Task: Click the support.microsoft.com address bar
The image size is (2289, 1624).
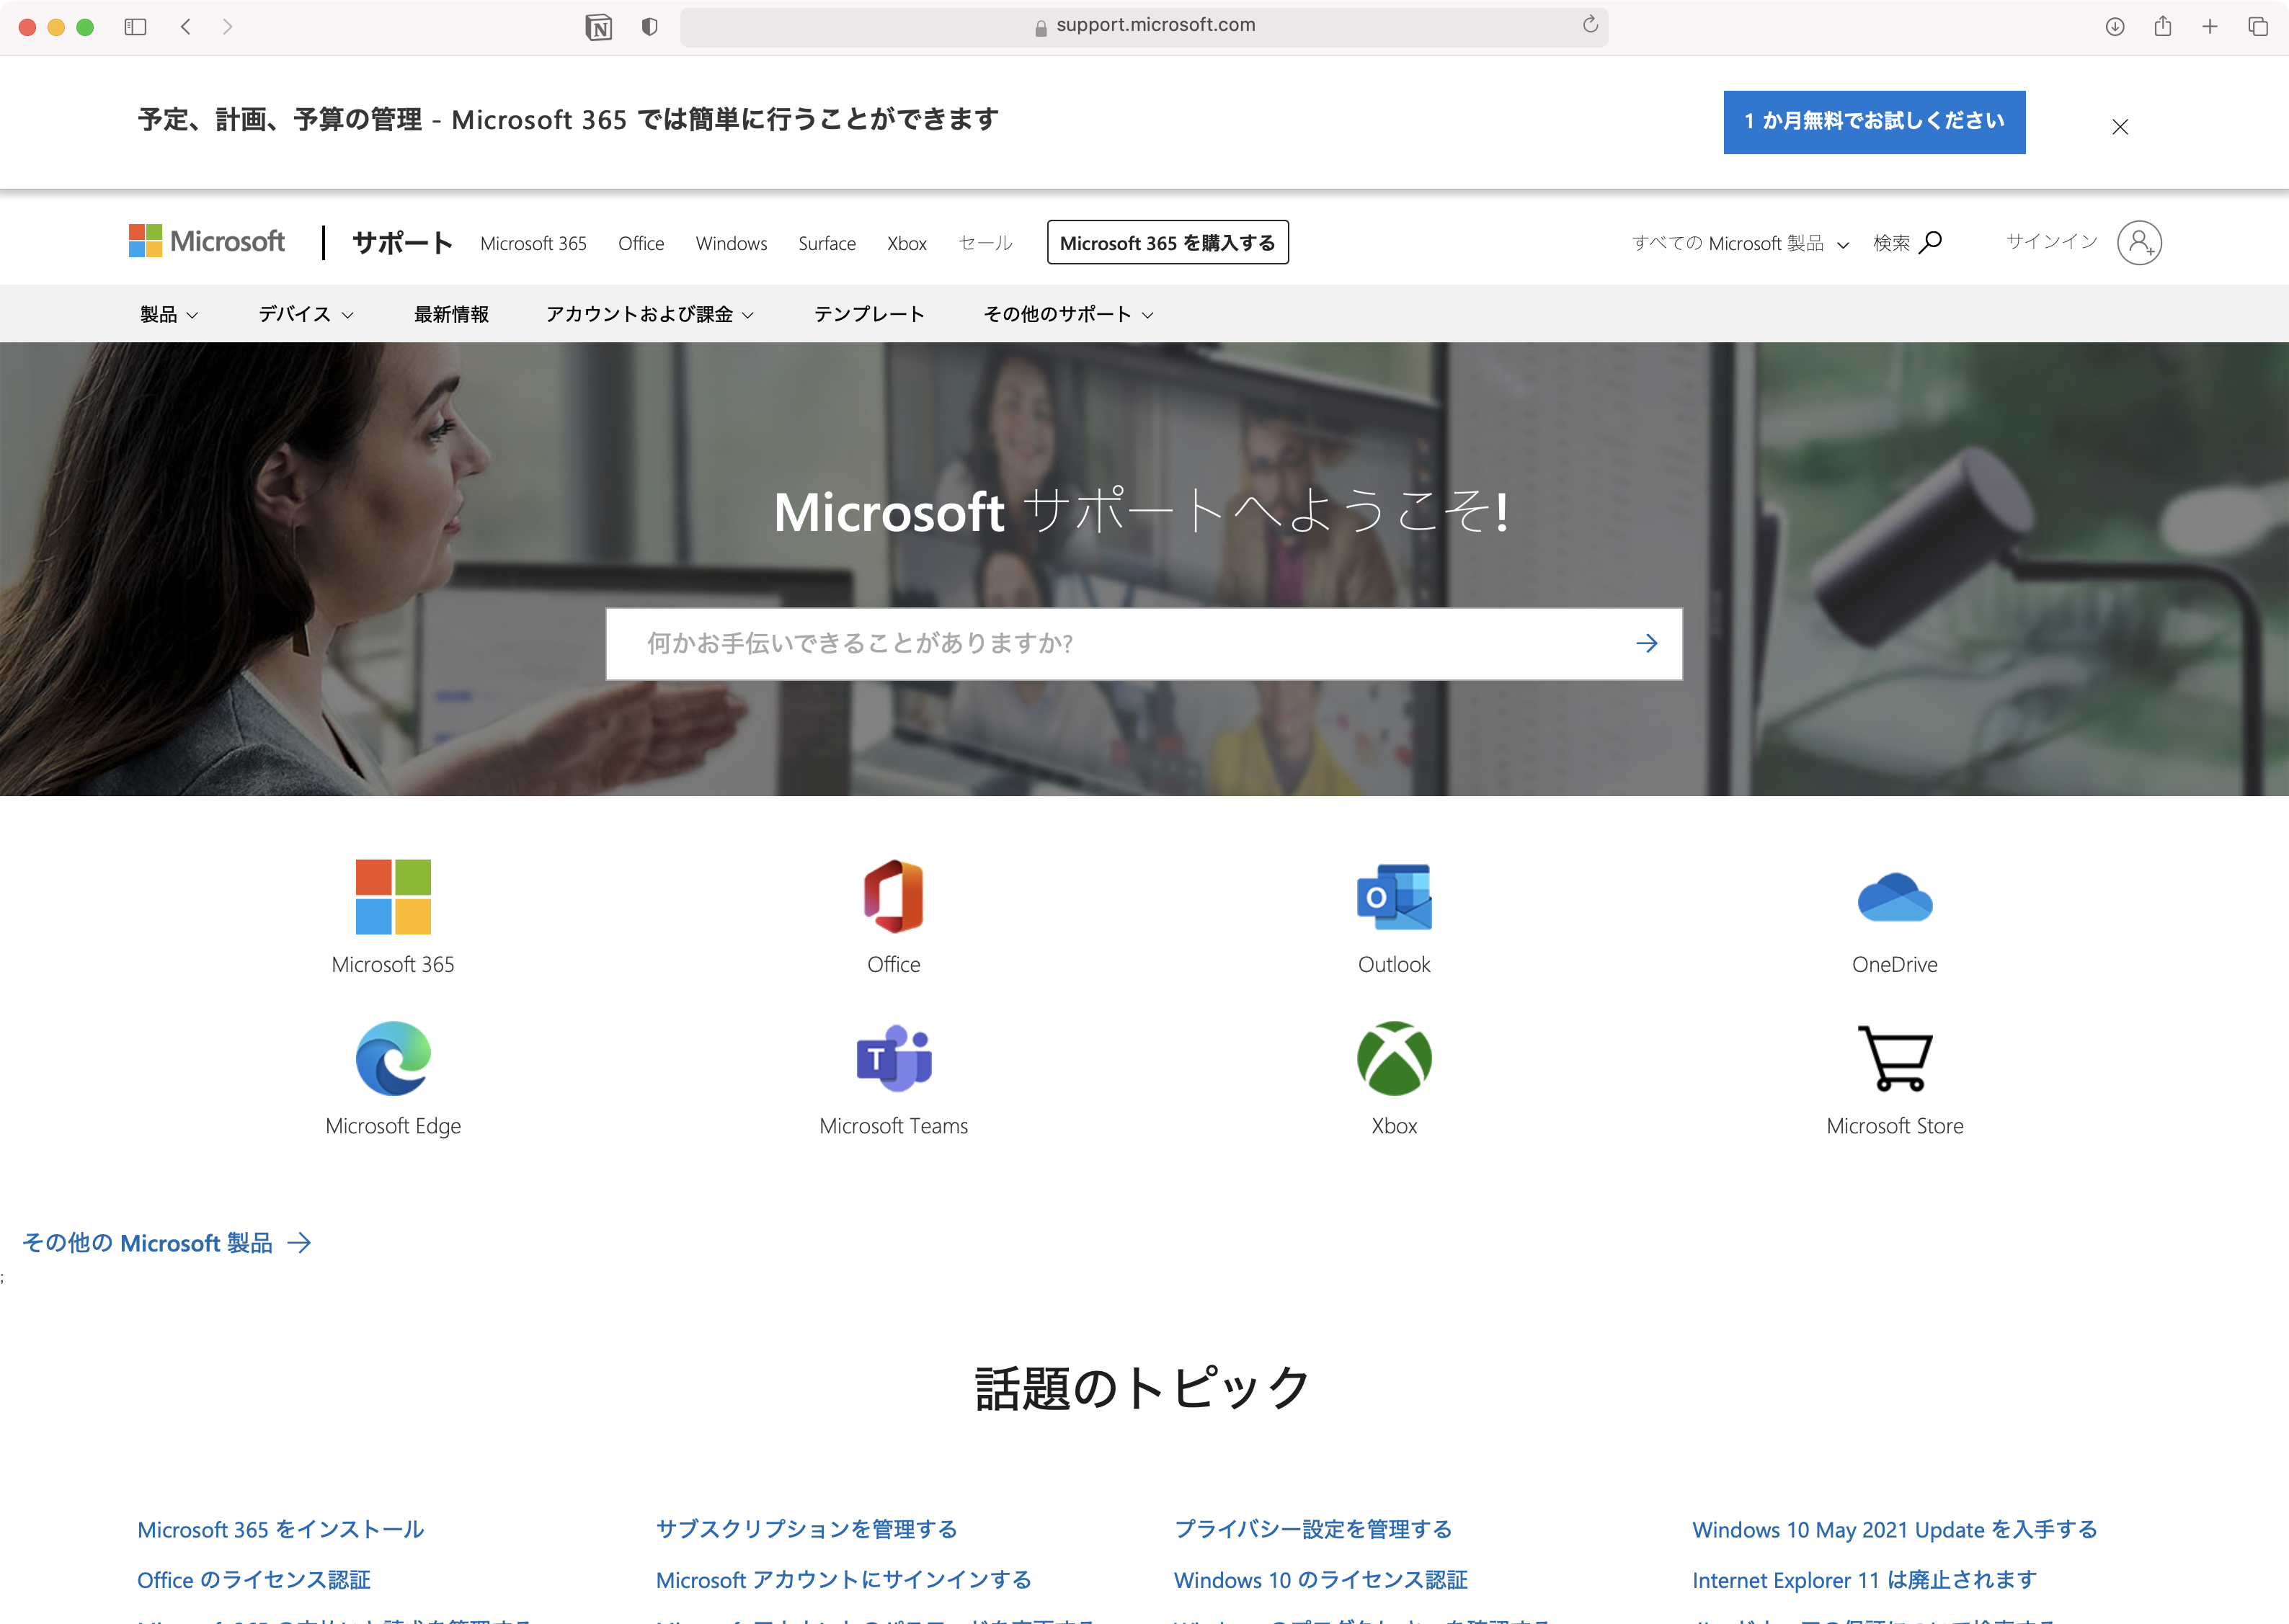Action: pyautogui.click(x=1144, y=26)
